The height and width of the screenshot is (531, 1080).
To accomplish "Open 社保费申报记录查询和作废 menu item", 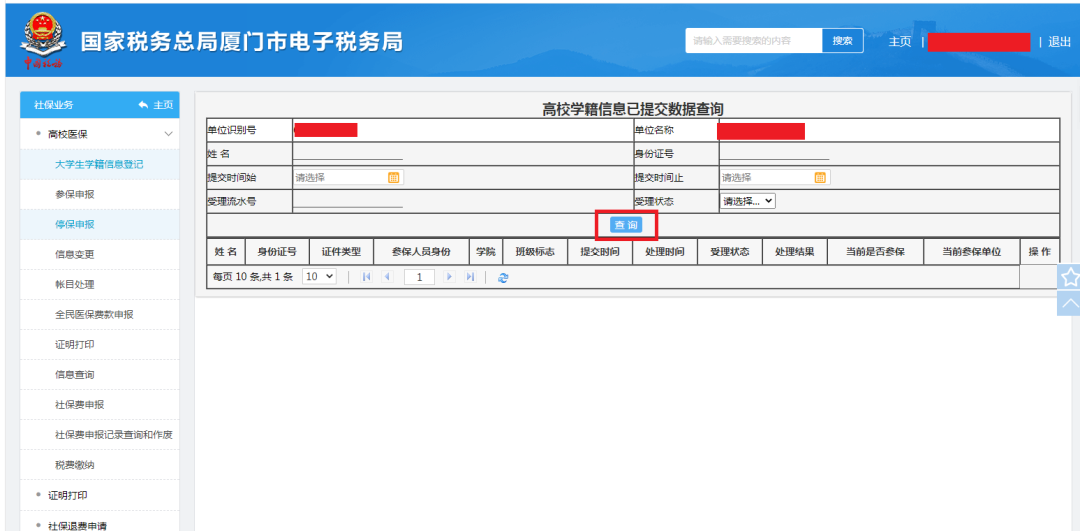I will click(99, 435).
